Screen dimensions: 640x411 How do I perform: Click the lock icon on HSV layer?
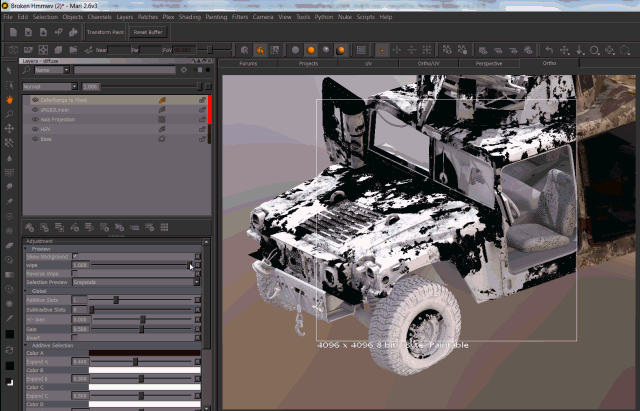pyautogui.click(x=201, y=129)
